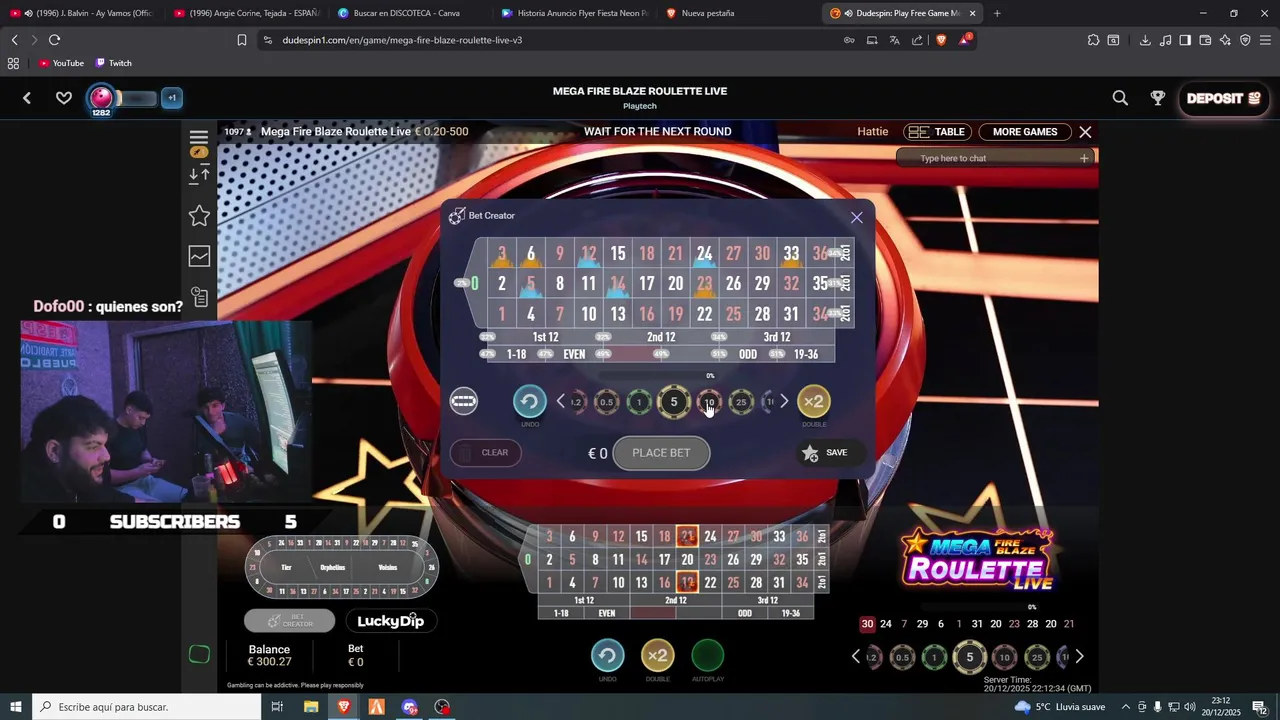The image size is (1280, 720).
Task: Click right arrow of bottom chip tray
Action: coord(1078,657)
